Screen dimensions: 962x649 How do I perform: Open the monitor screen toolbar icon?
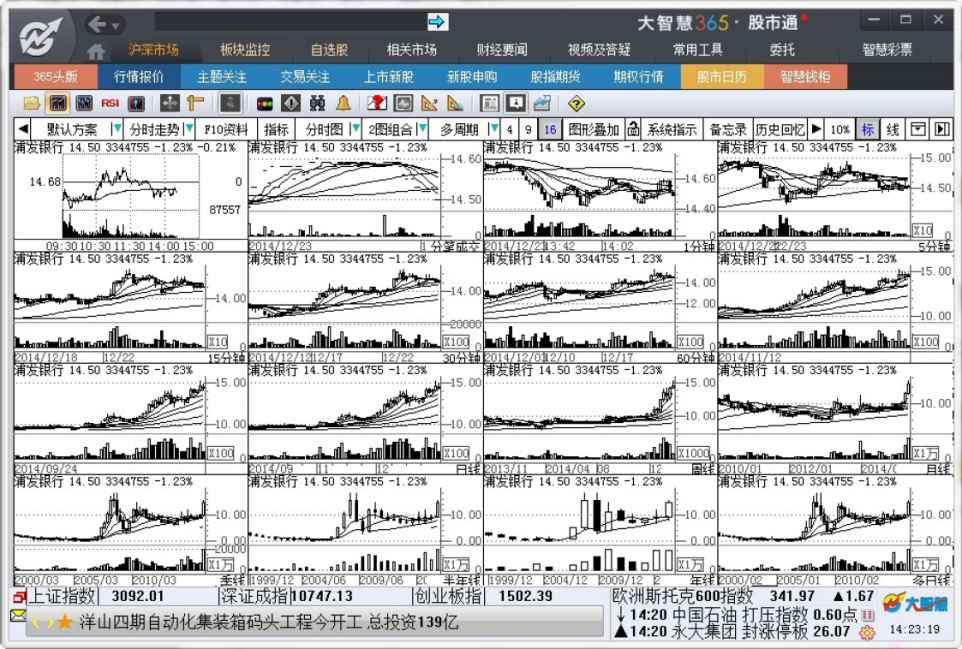(x=403, y=103)
